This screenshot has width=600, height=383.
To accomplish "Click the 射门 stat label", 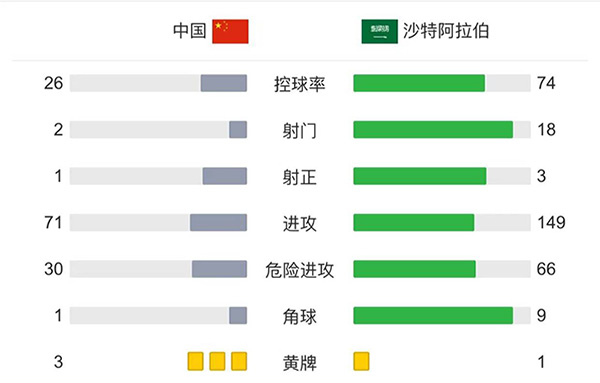I will tap(300, 130).
